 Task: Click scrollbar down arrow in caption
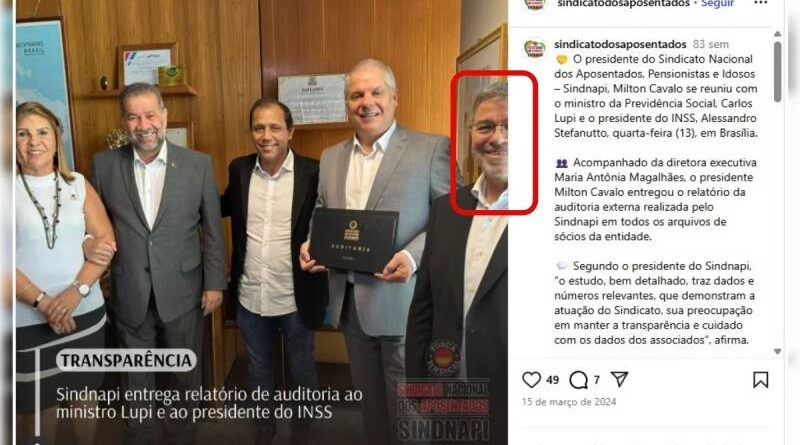coord(777,351)
